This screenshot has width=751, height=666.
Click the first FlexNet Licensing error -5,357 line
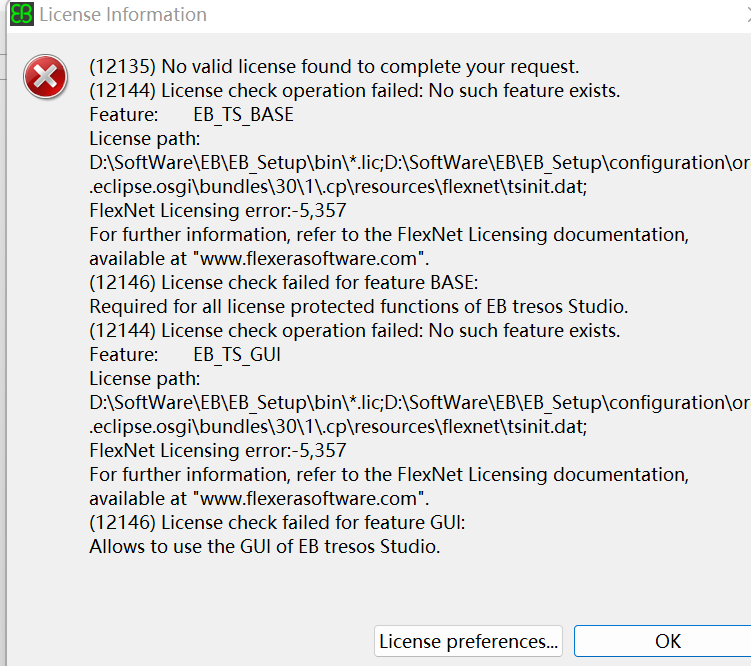(x=218, y=210)
